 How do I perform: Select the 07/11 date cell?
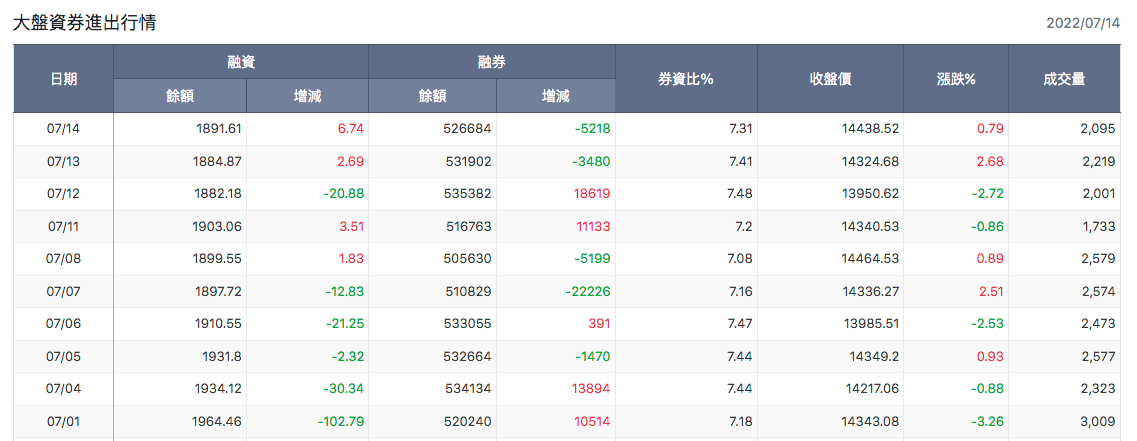pyautogui.click(x=63, y=226)
